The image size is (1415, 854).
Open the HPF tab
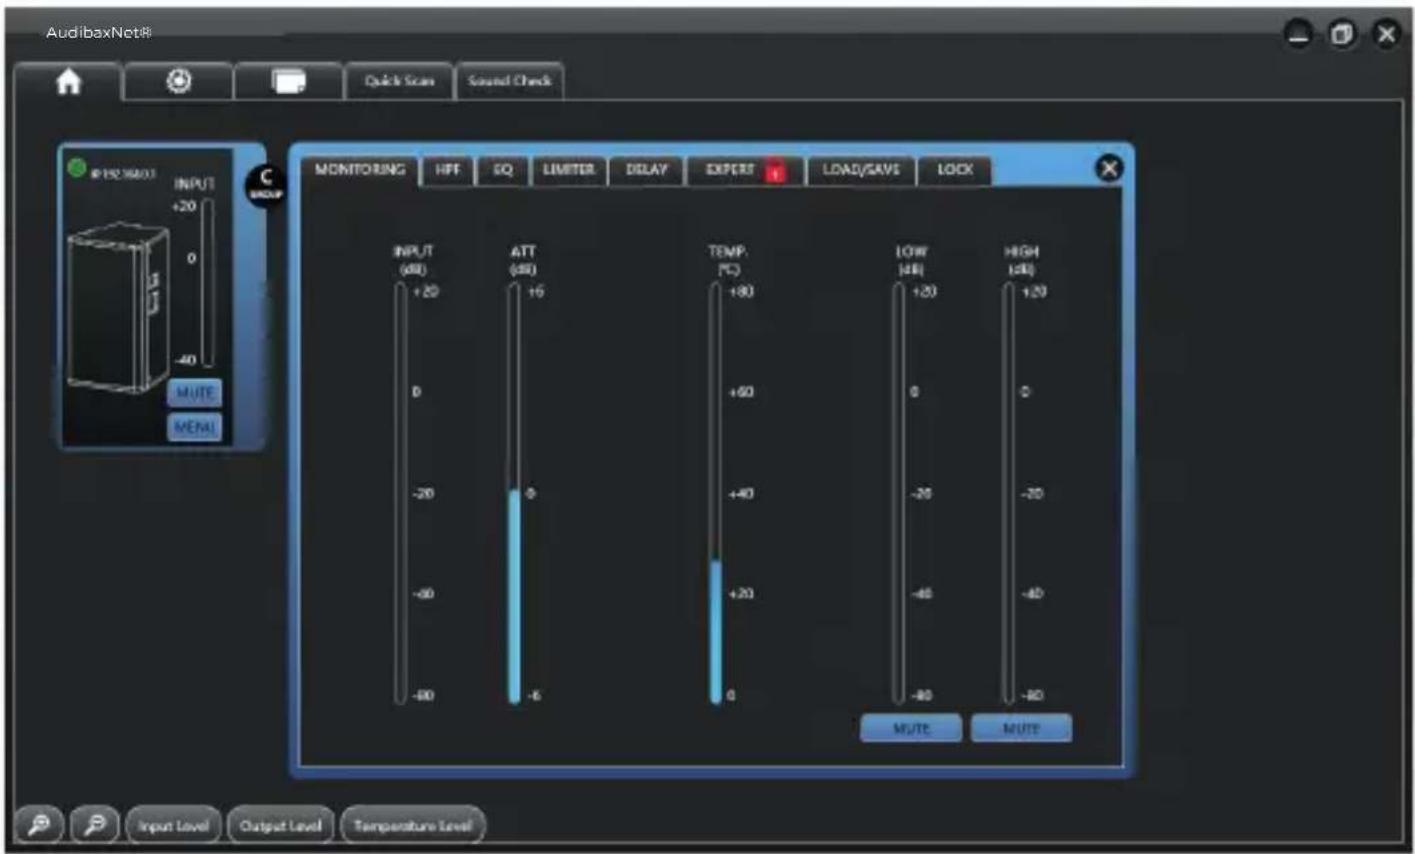(448, 170)
